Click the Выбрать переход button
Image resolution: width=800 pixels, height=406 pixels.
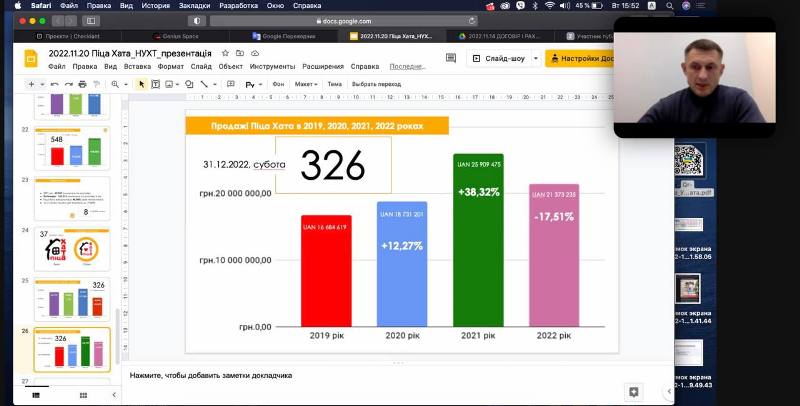(x=376, y=84)
